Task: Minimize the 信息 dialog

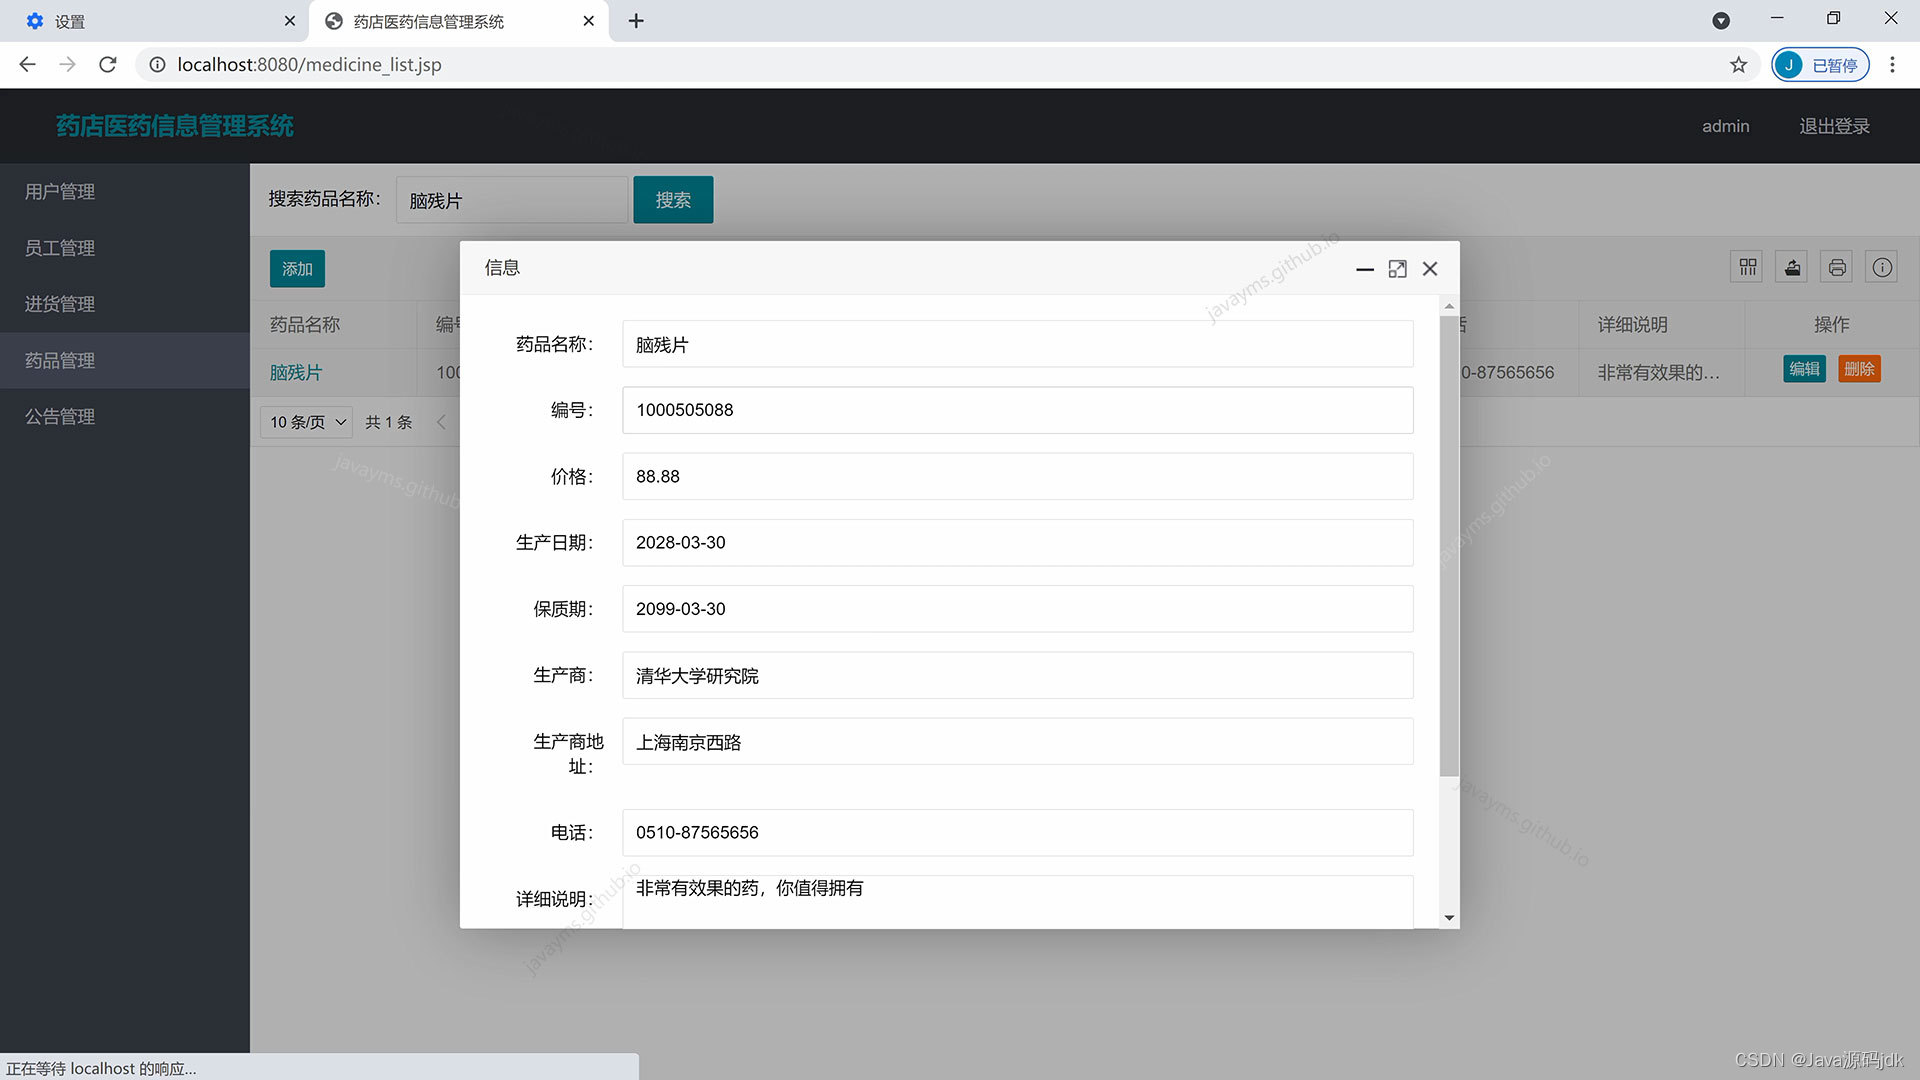Action: coord(1364,270)
